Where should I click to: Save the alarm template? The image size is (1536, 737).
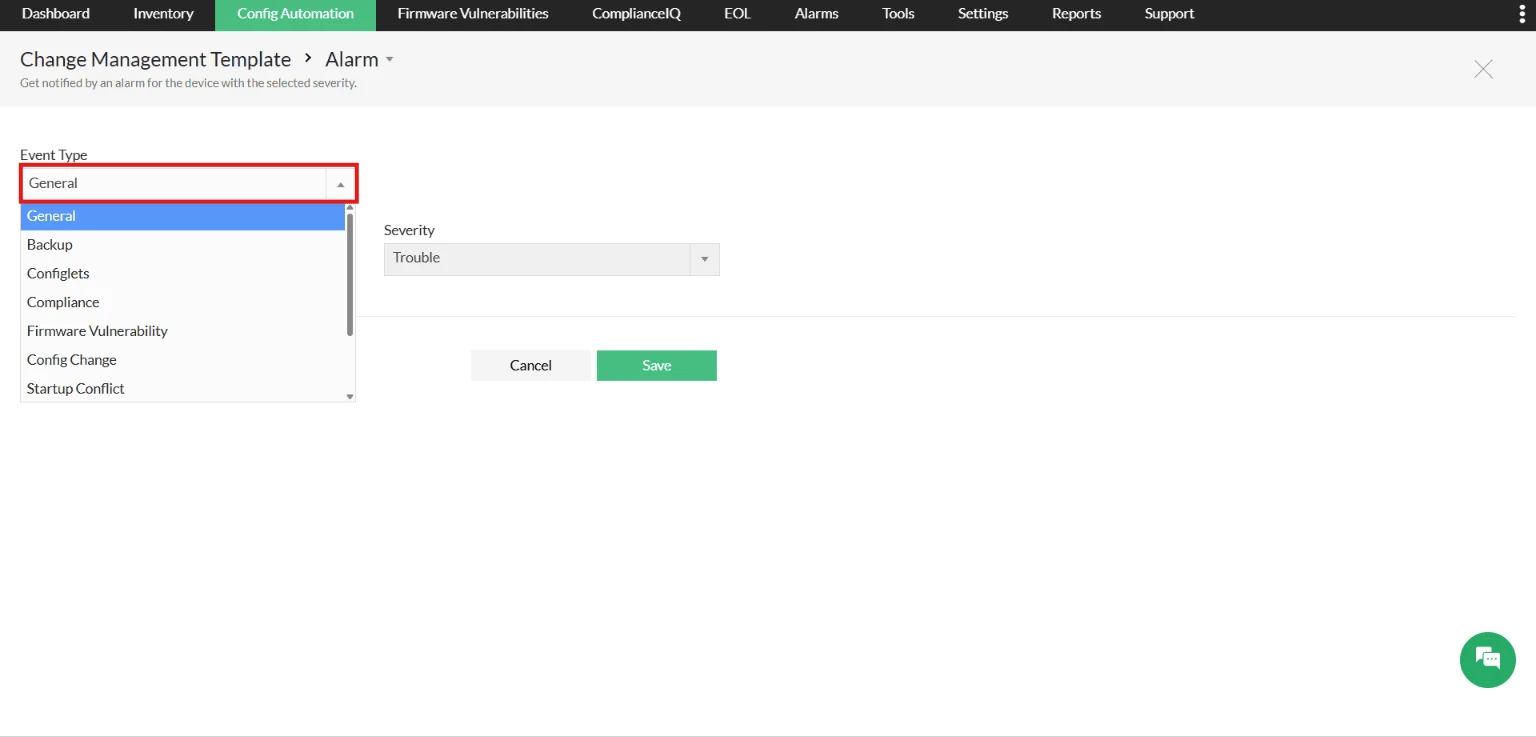[x=657, y=366]
